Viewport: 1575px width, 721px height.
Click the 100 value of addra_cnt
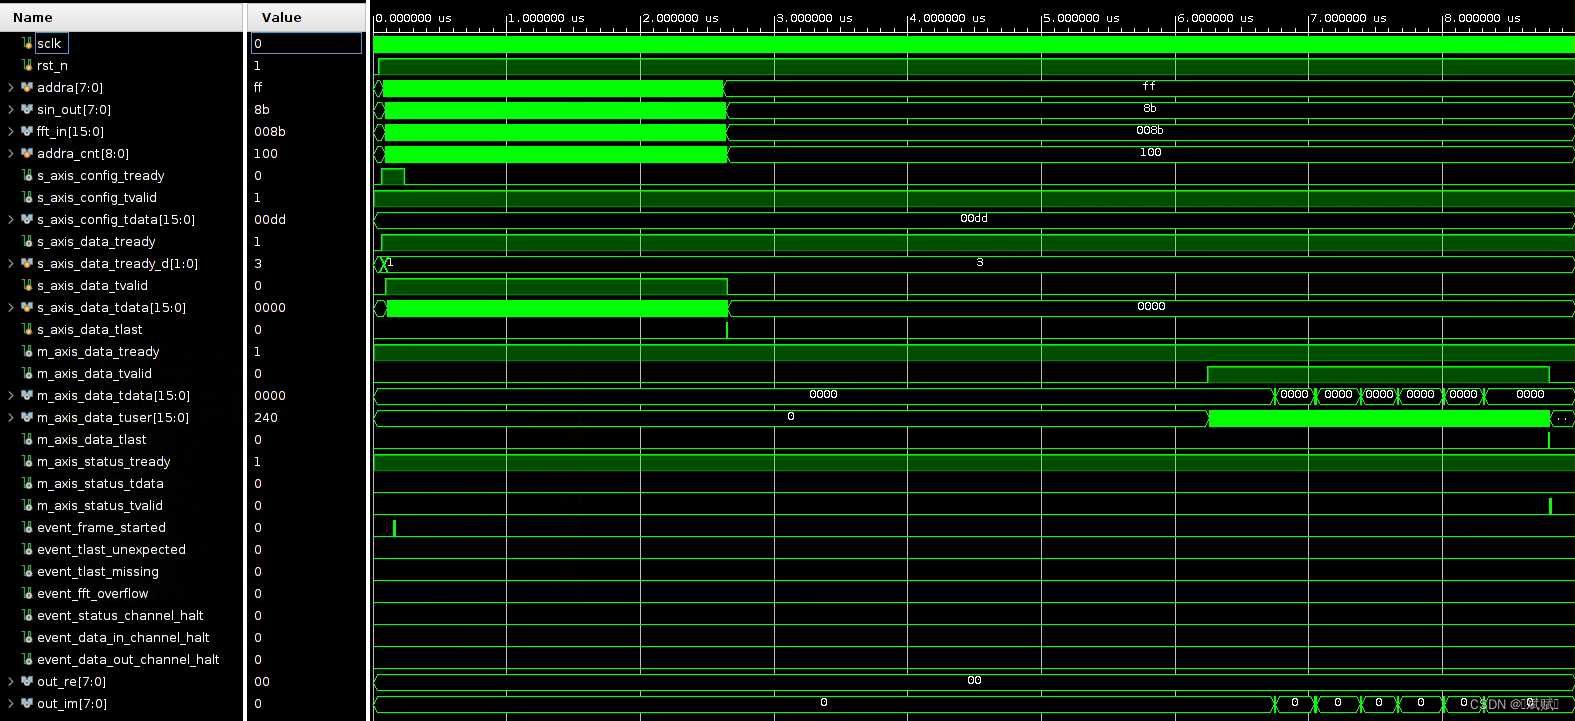tap(266, 154)
